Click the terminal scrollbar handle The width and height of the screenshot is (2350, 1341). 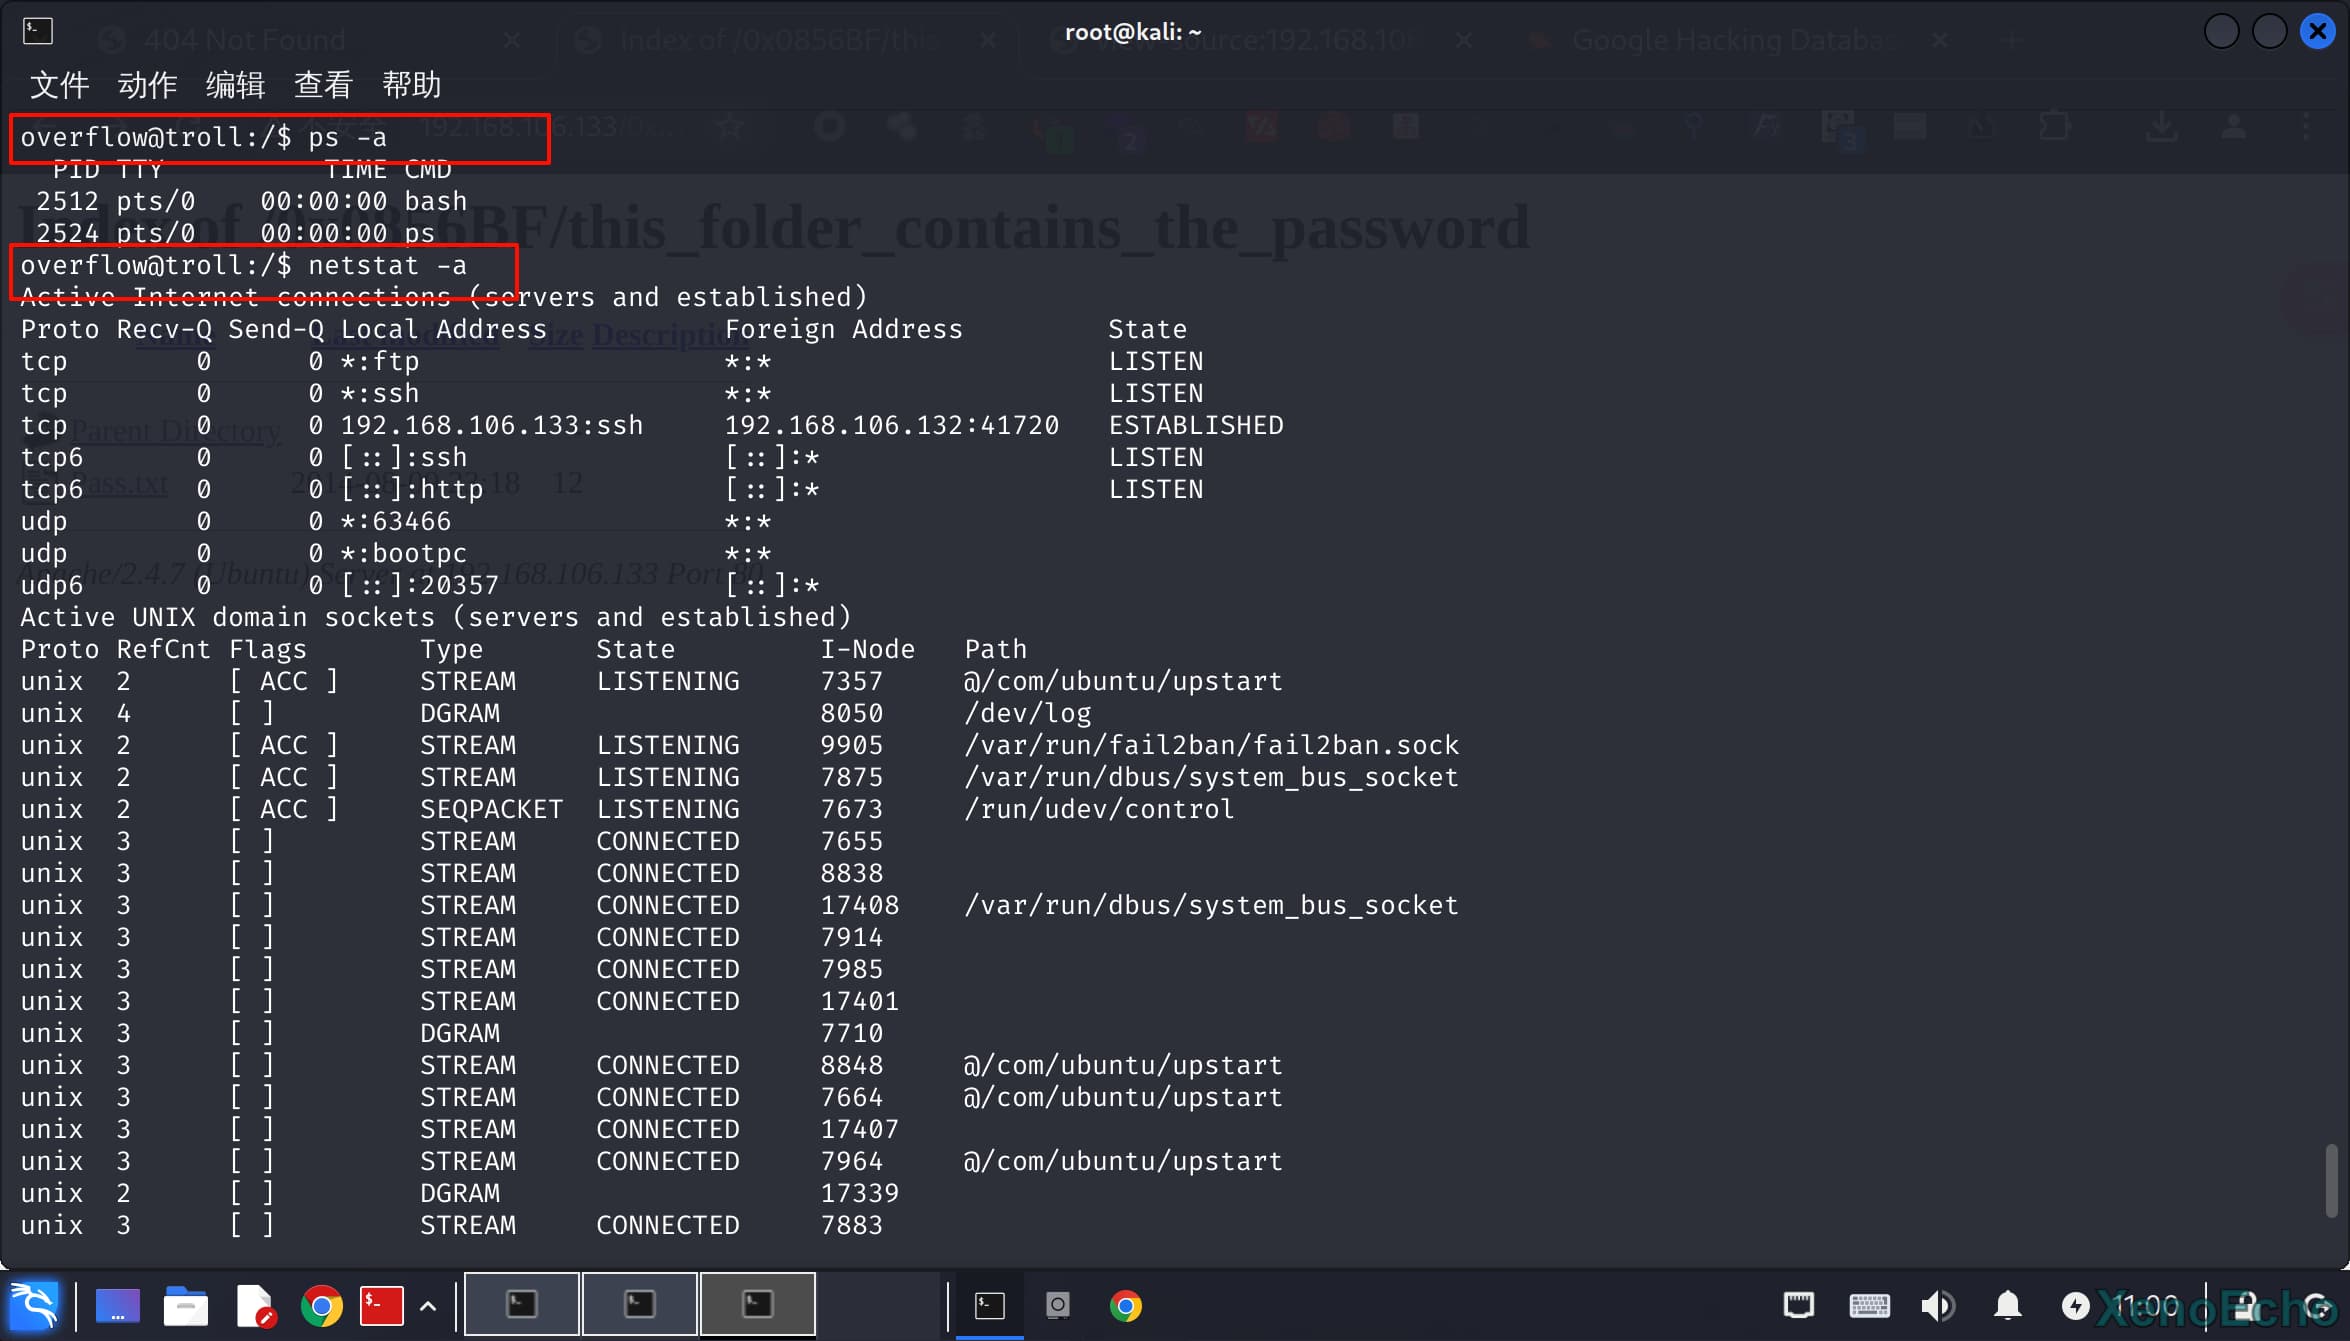[2331, 1180]
